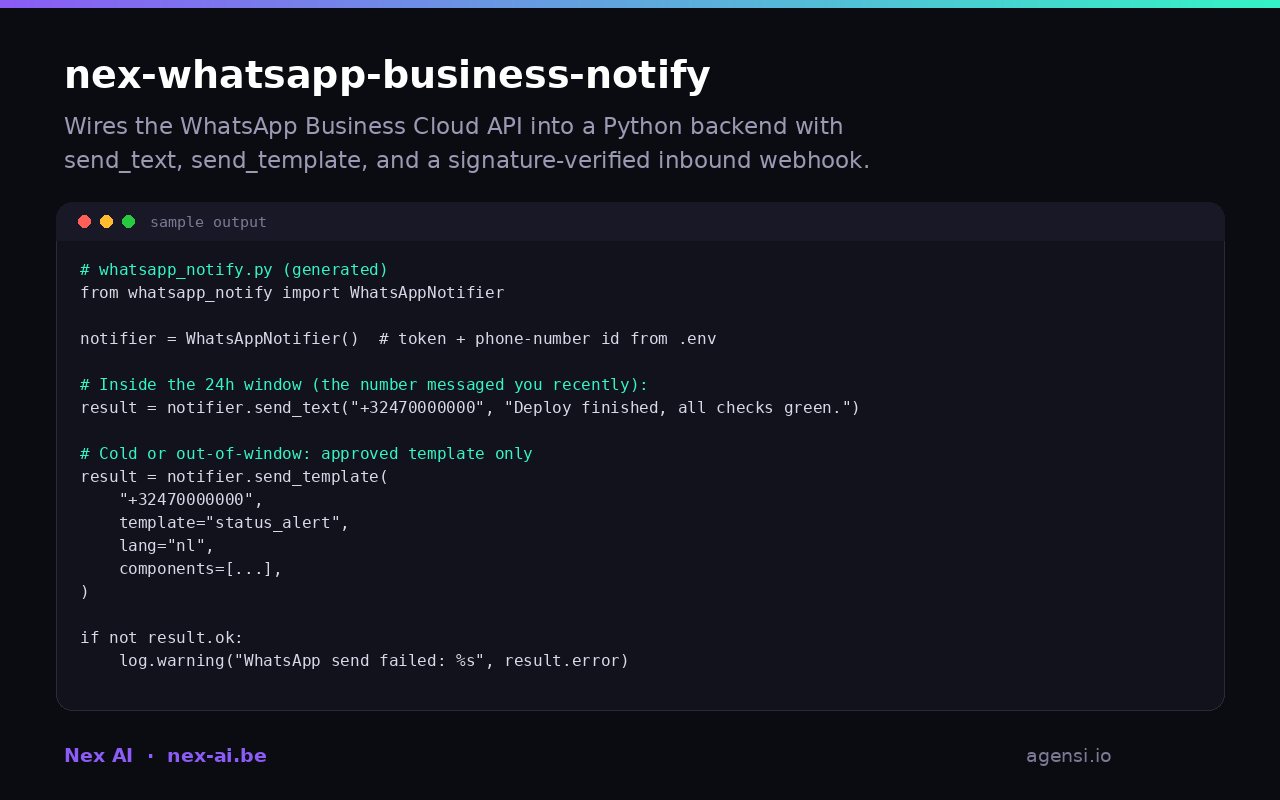Image resolution: width=1280 pixels, height=800 pixels.
Task: Click the 'if not result.ok:' line
Action: pos(162,638)
